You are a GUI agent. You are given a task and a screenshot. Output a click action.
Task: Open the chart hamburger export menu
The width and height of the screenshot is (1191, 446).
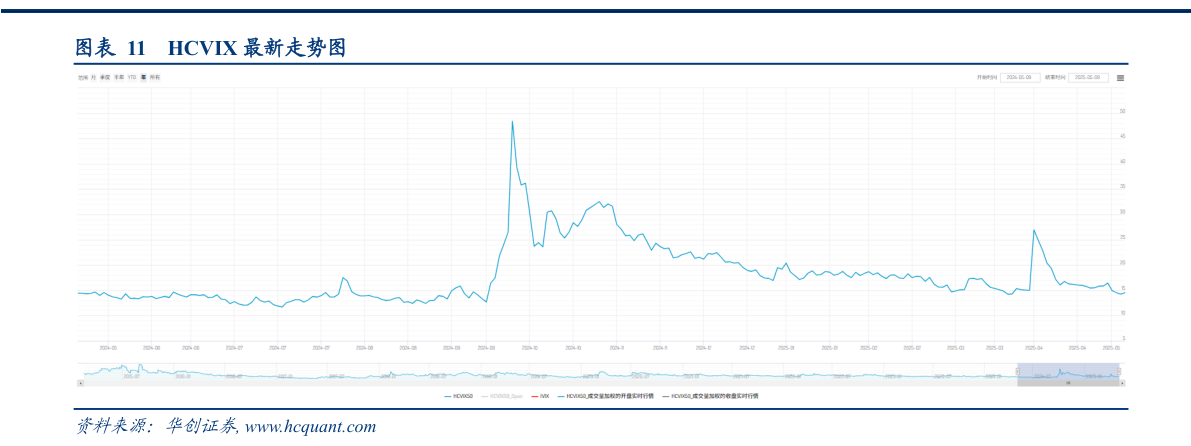point(1121,77)
